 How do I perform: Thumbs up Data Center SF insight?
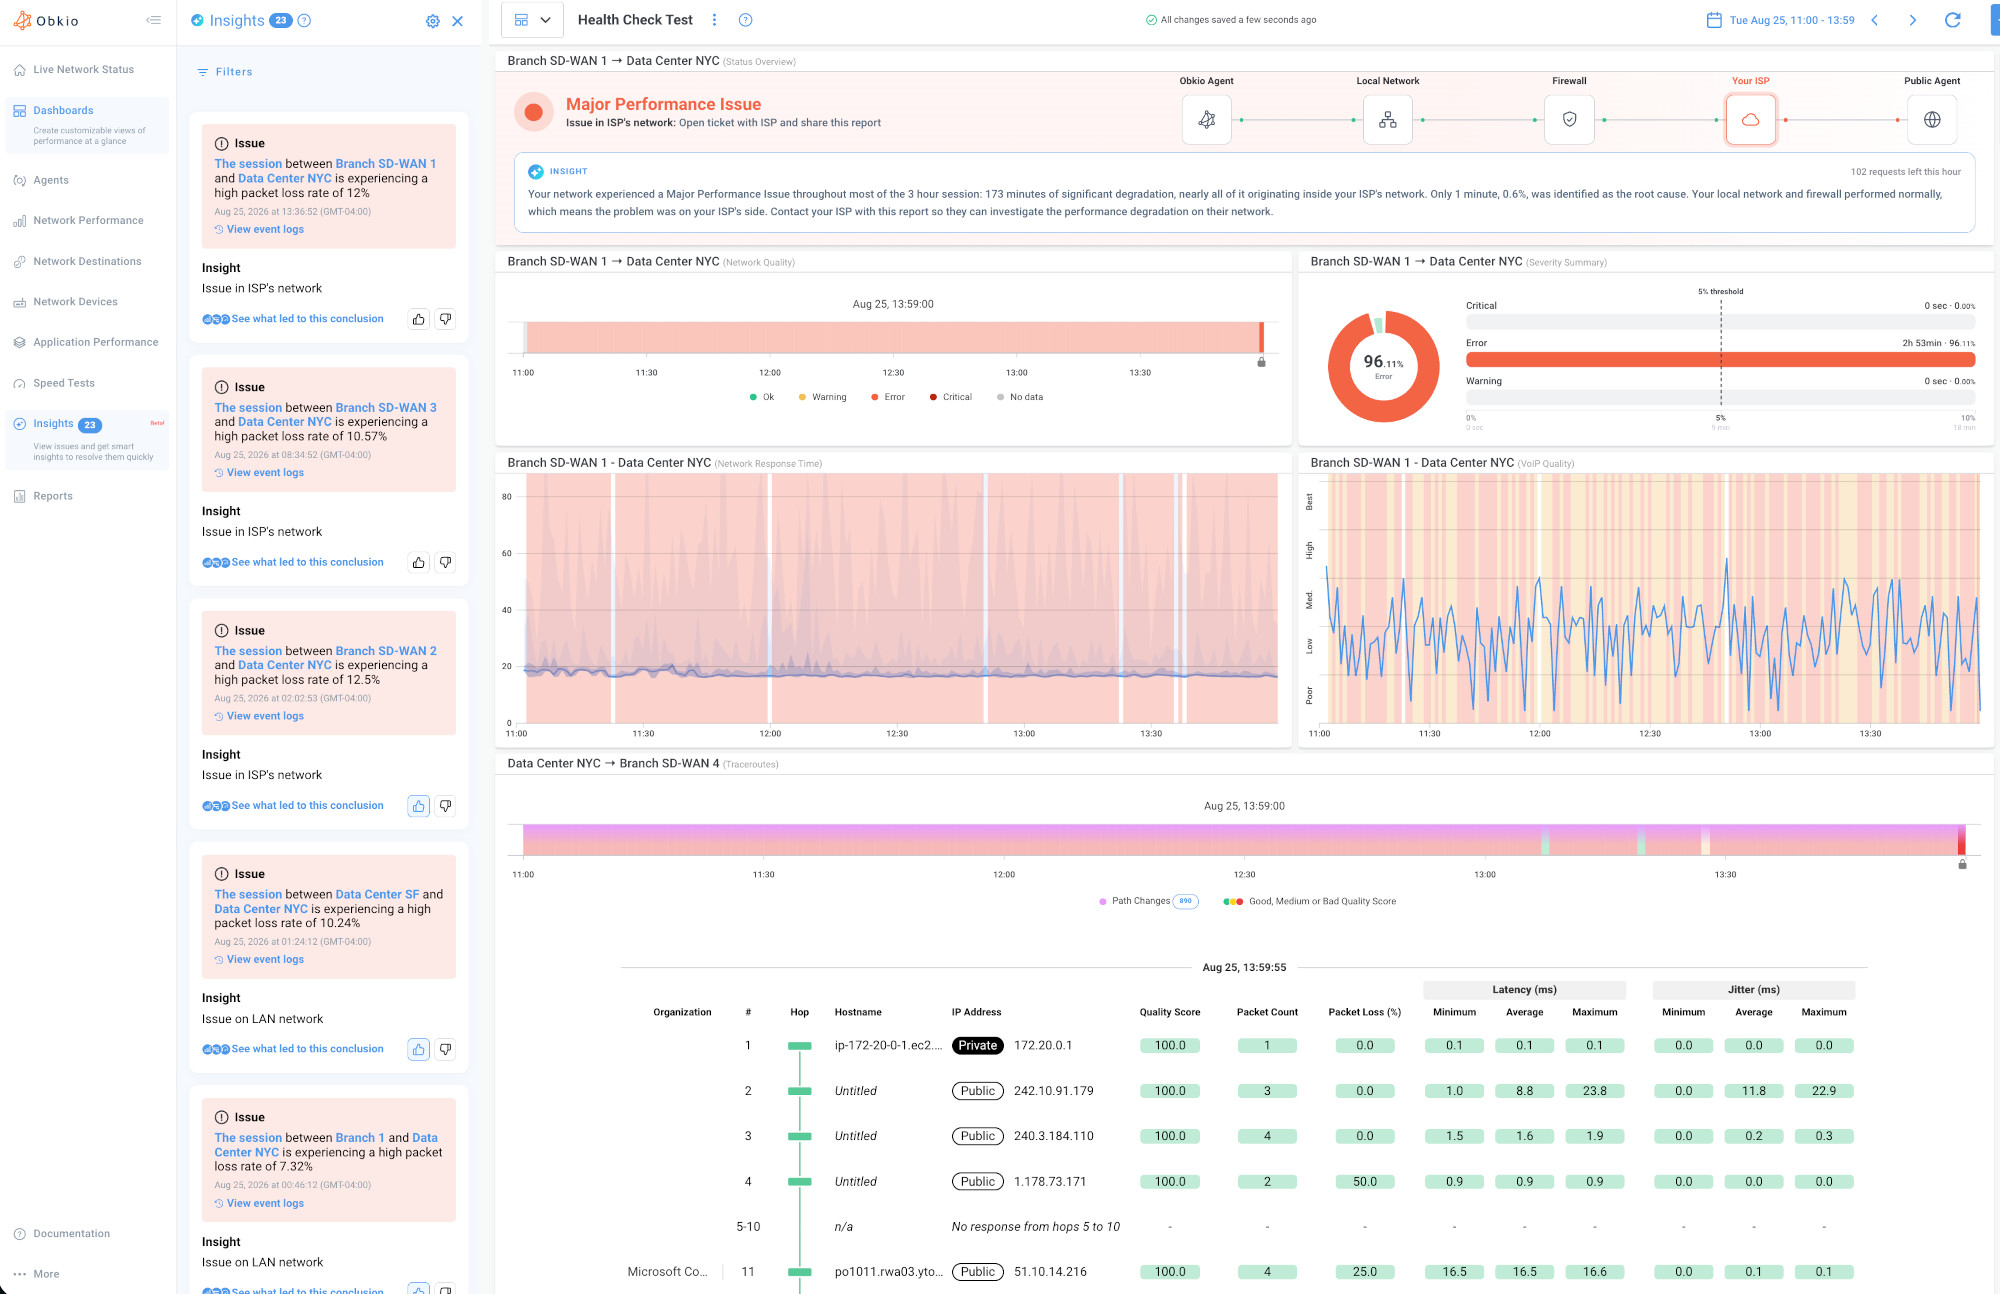click(419, 1050)
